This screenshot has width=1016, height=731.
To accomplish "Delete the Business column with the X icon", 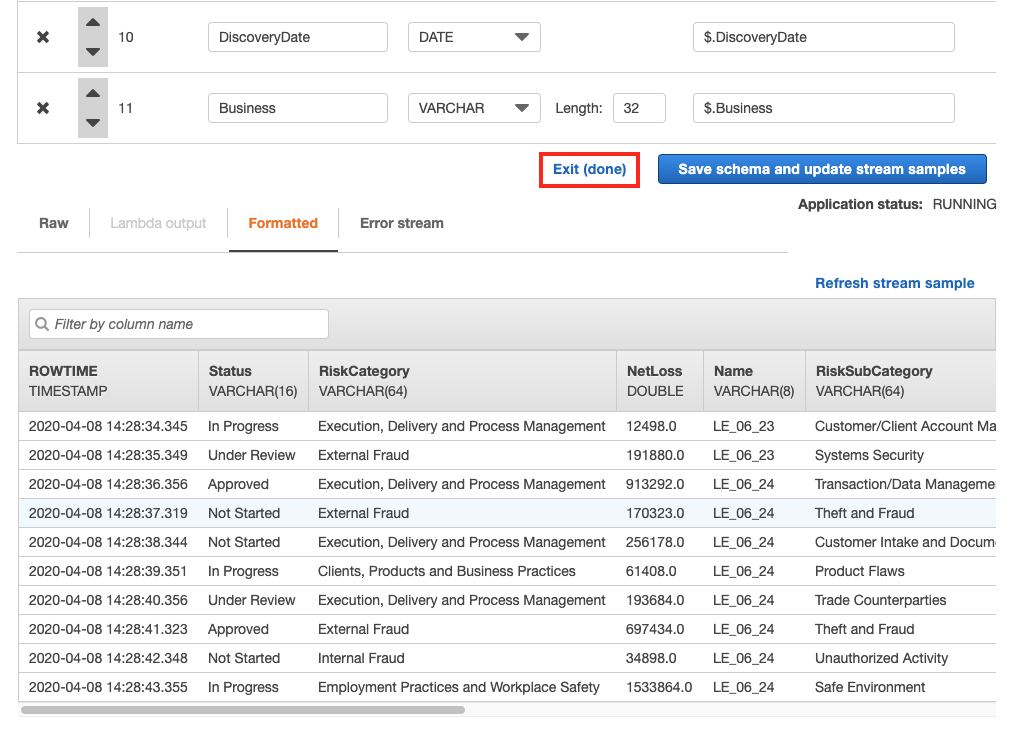I will (x=42, y=108).
